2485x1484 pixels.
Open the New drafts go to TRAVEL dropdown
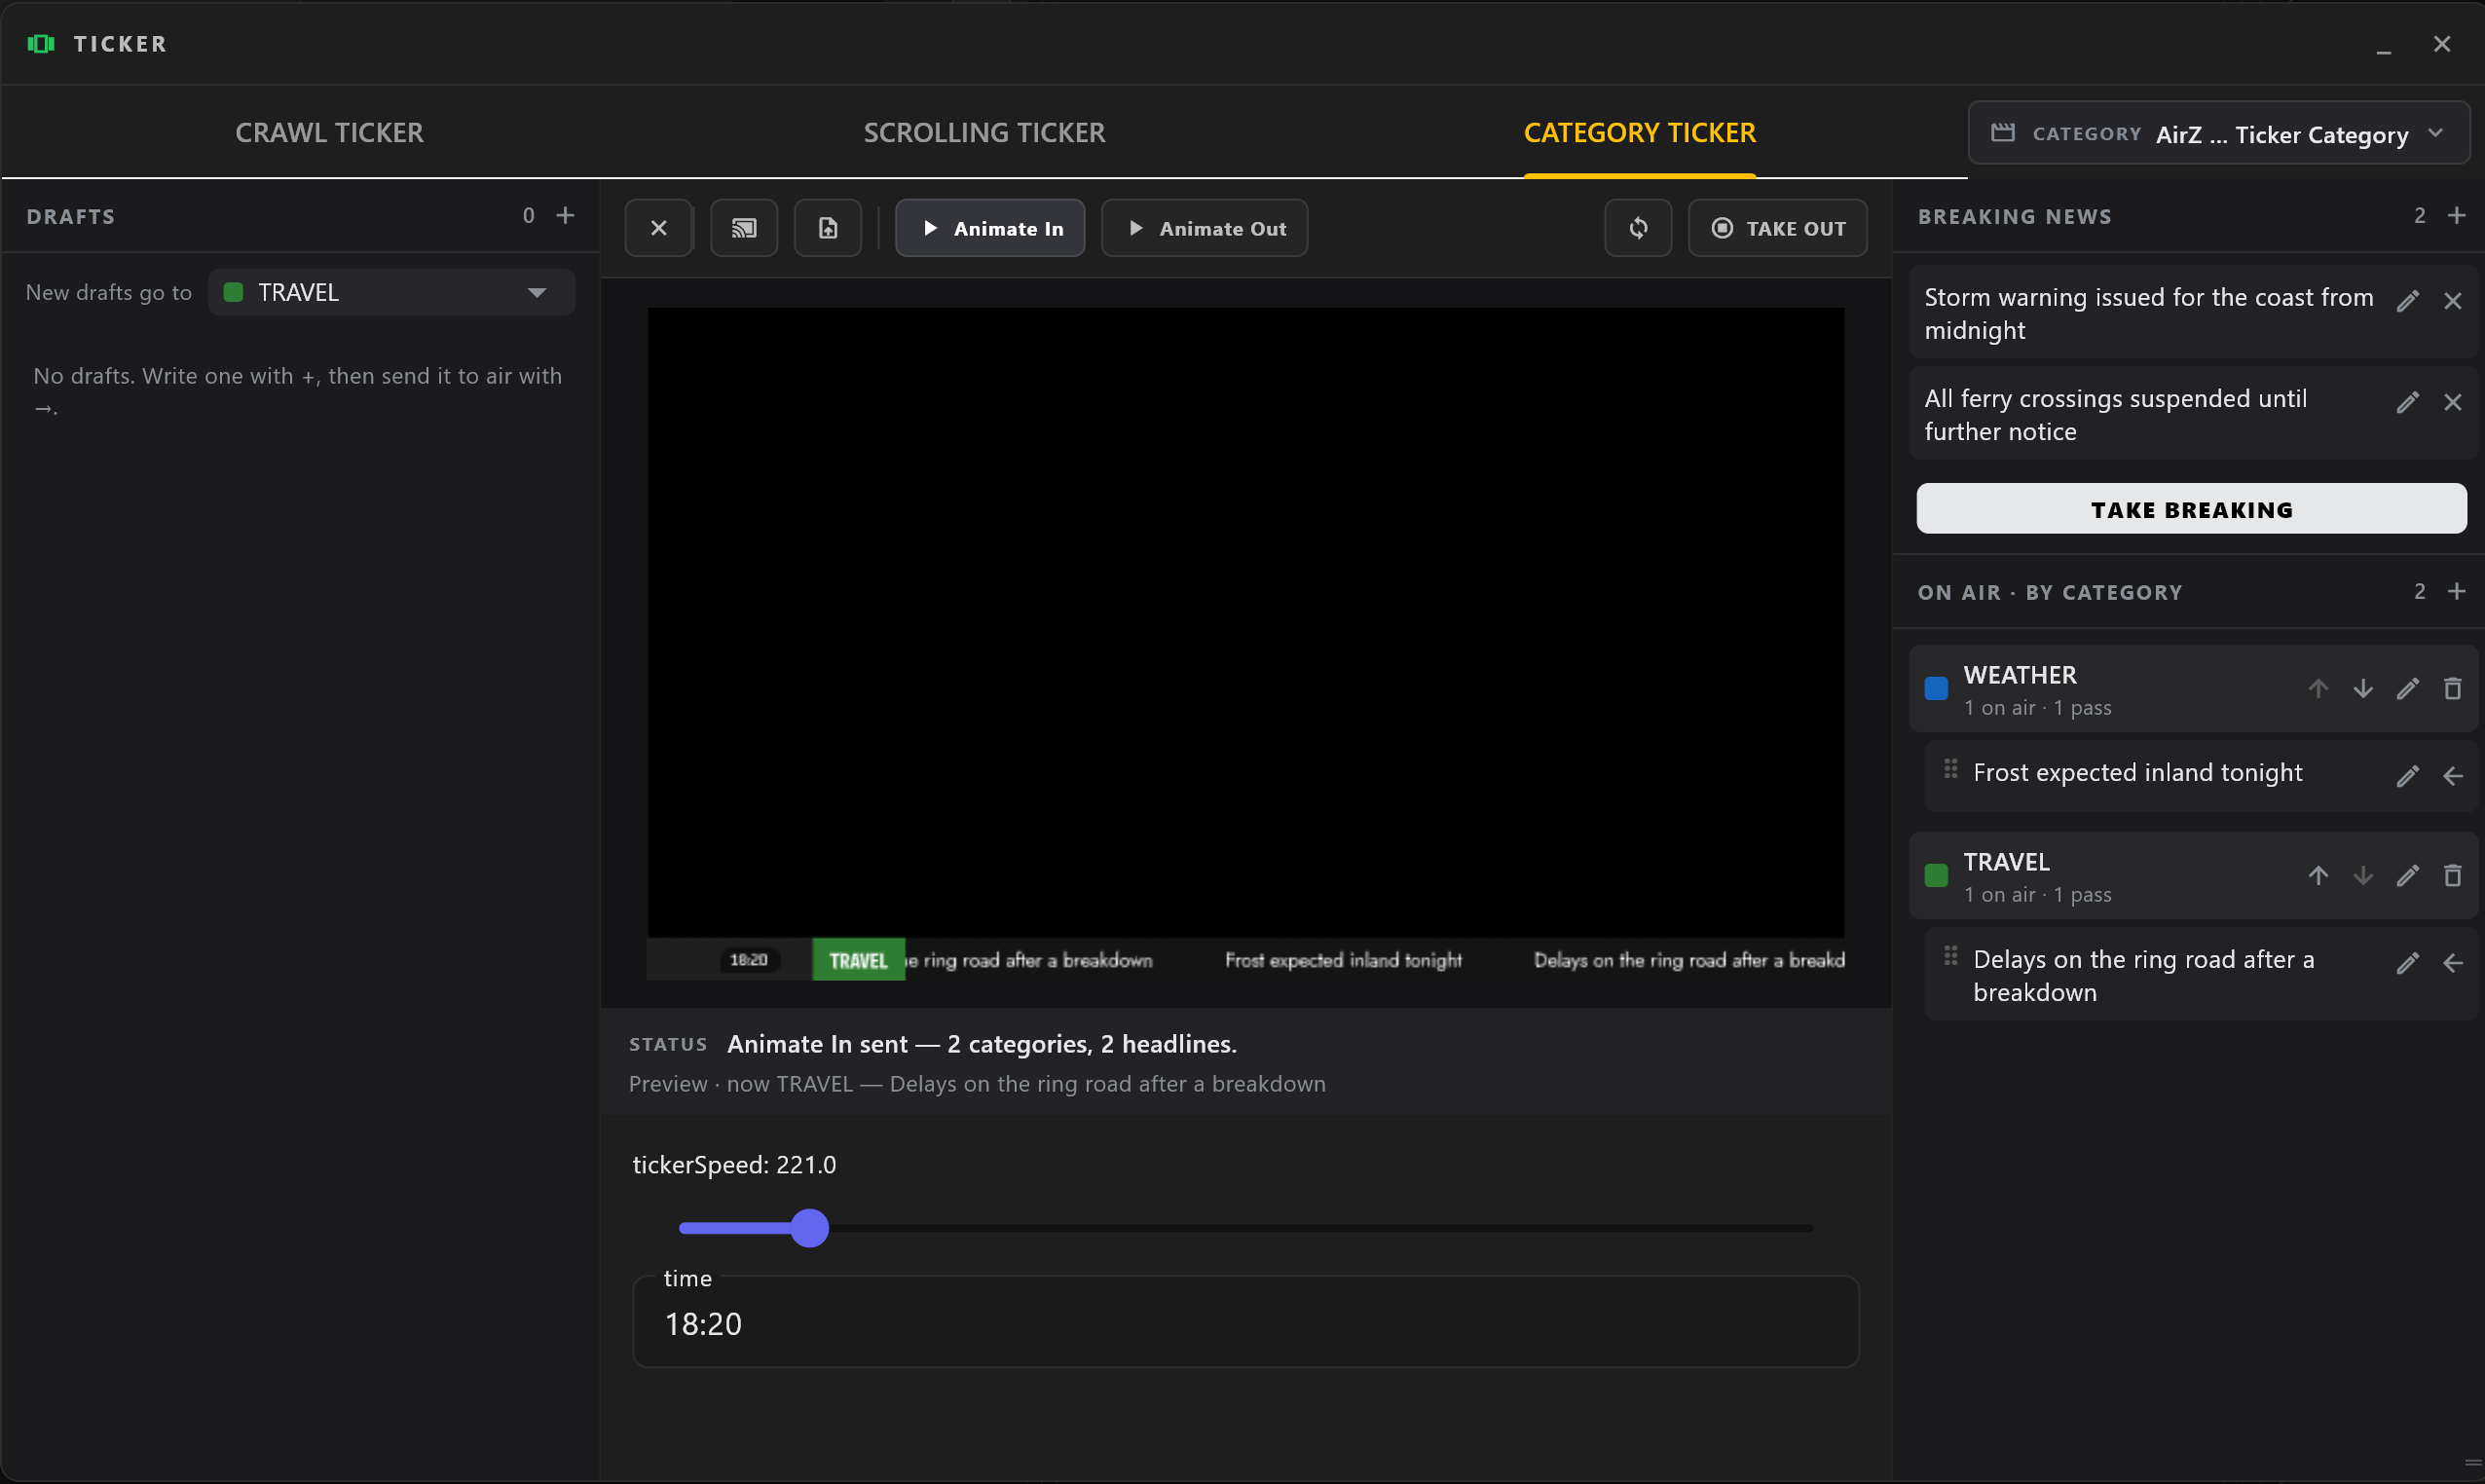tap(392, 293)
